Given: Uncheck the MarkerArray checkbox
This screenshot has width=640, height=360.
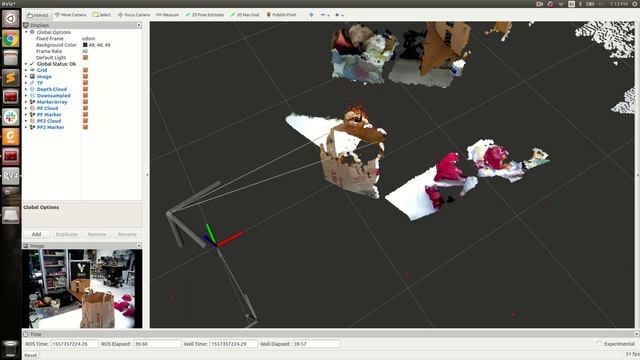Looking at the screenshot, I should click(85, 102).
